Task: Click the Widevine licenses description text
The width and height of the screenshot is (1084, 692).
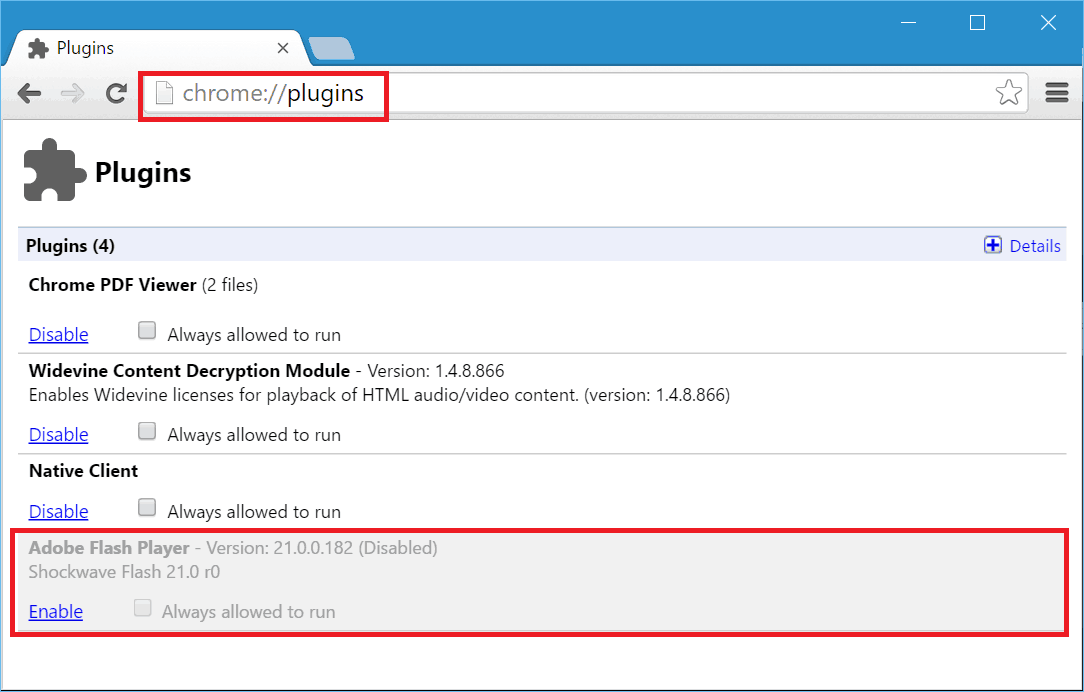Action: coord(380,395)
